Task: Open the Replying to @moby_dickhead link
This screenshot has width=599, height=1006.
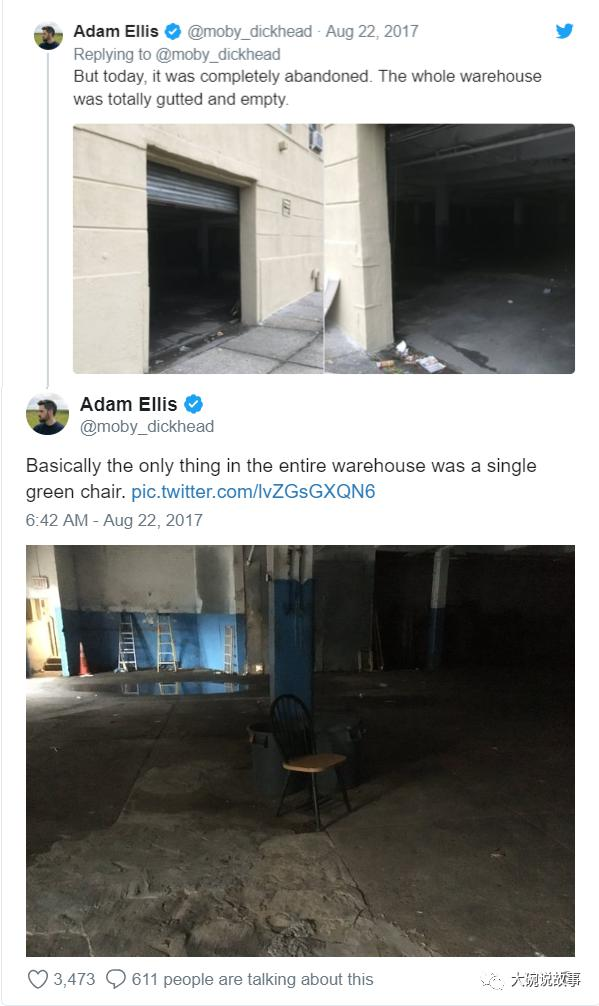Action: (x=177, y=55)
